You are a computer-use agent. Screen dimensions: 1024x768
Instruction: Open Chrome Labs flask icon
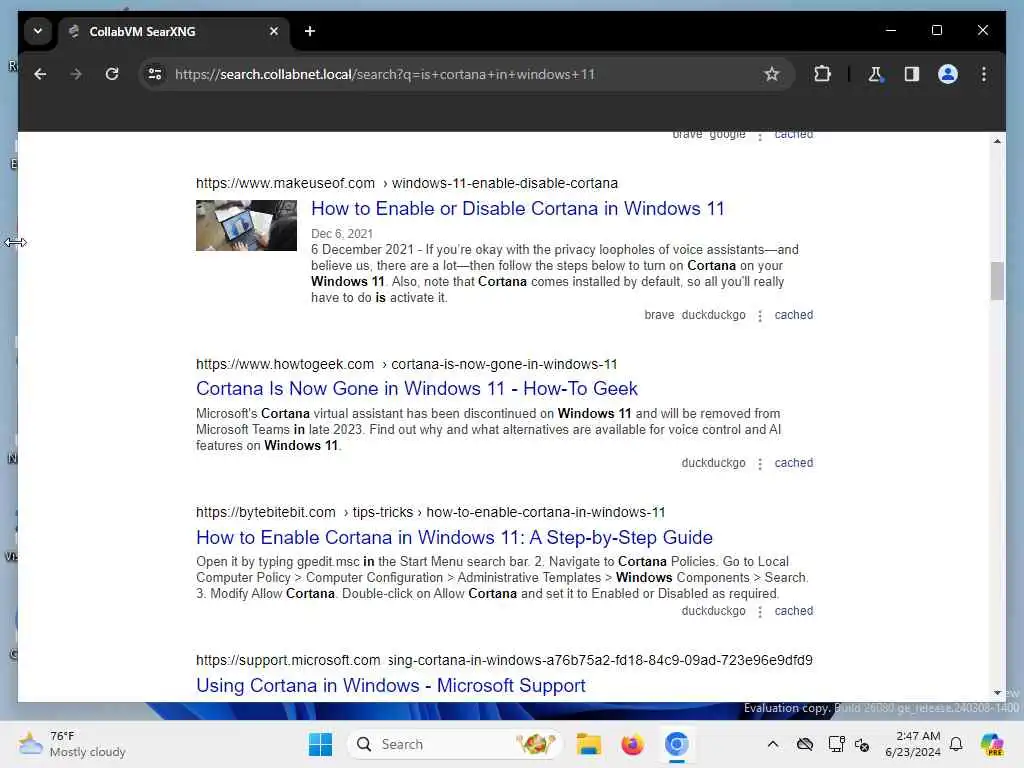coord(875,74)
